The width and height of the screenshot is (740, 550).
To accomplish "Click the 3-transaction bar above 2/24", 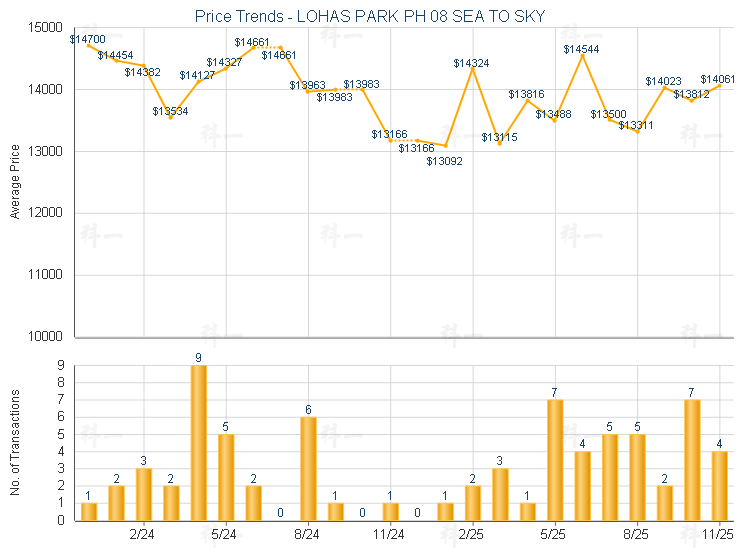I will click(x=144, y=494).
